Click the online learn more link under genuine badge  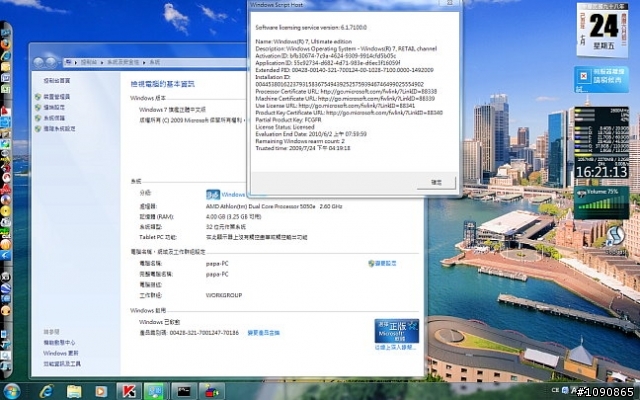pyautogui.click(x=396, y=347)
